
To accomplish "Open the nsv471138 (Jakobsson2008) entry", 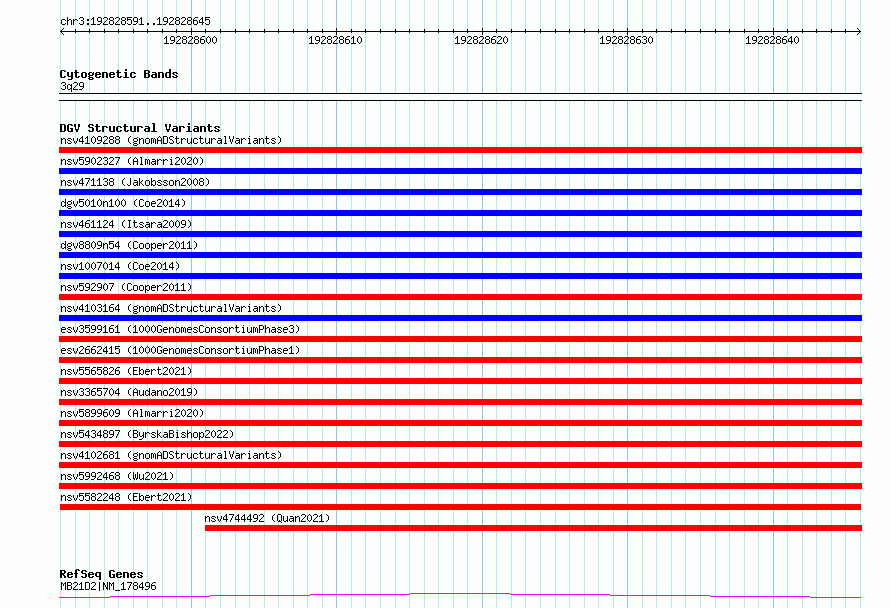I will [x=135, y=182].
